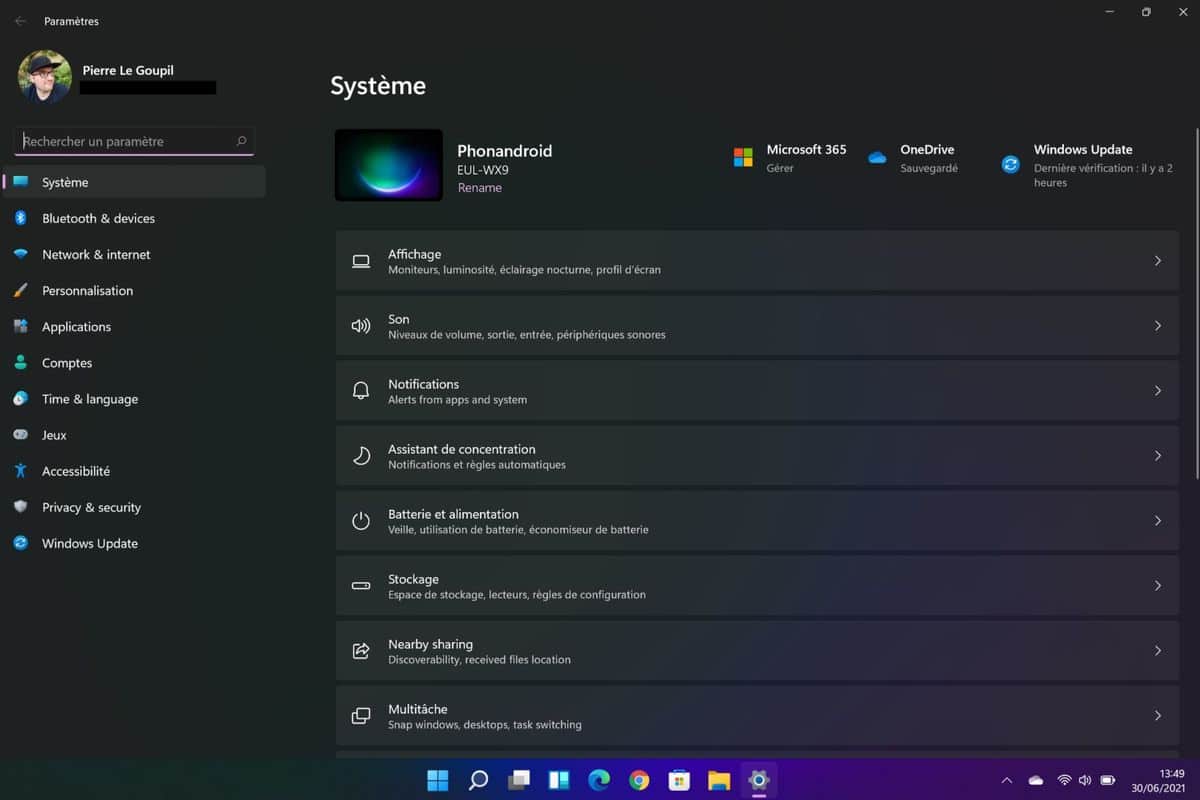Open Wi-Fi network status in the tray
The width and height of the screenshot is (1200, 800).
coord(1064,780)
